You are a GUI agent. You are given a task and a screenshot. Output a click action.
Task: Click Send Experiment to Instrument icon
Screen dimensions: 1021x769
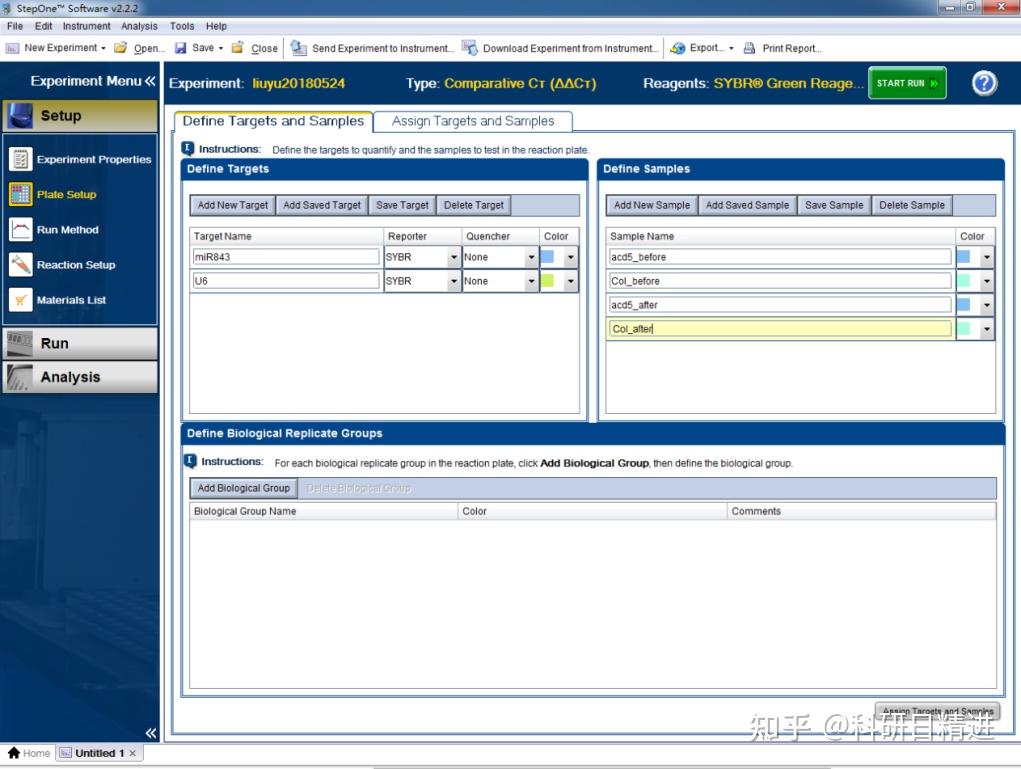pyautogui.click(x=298, y=48)
